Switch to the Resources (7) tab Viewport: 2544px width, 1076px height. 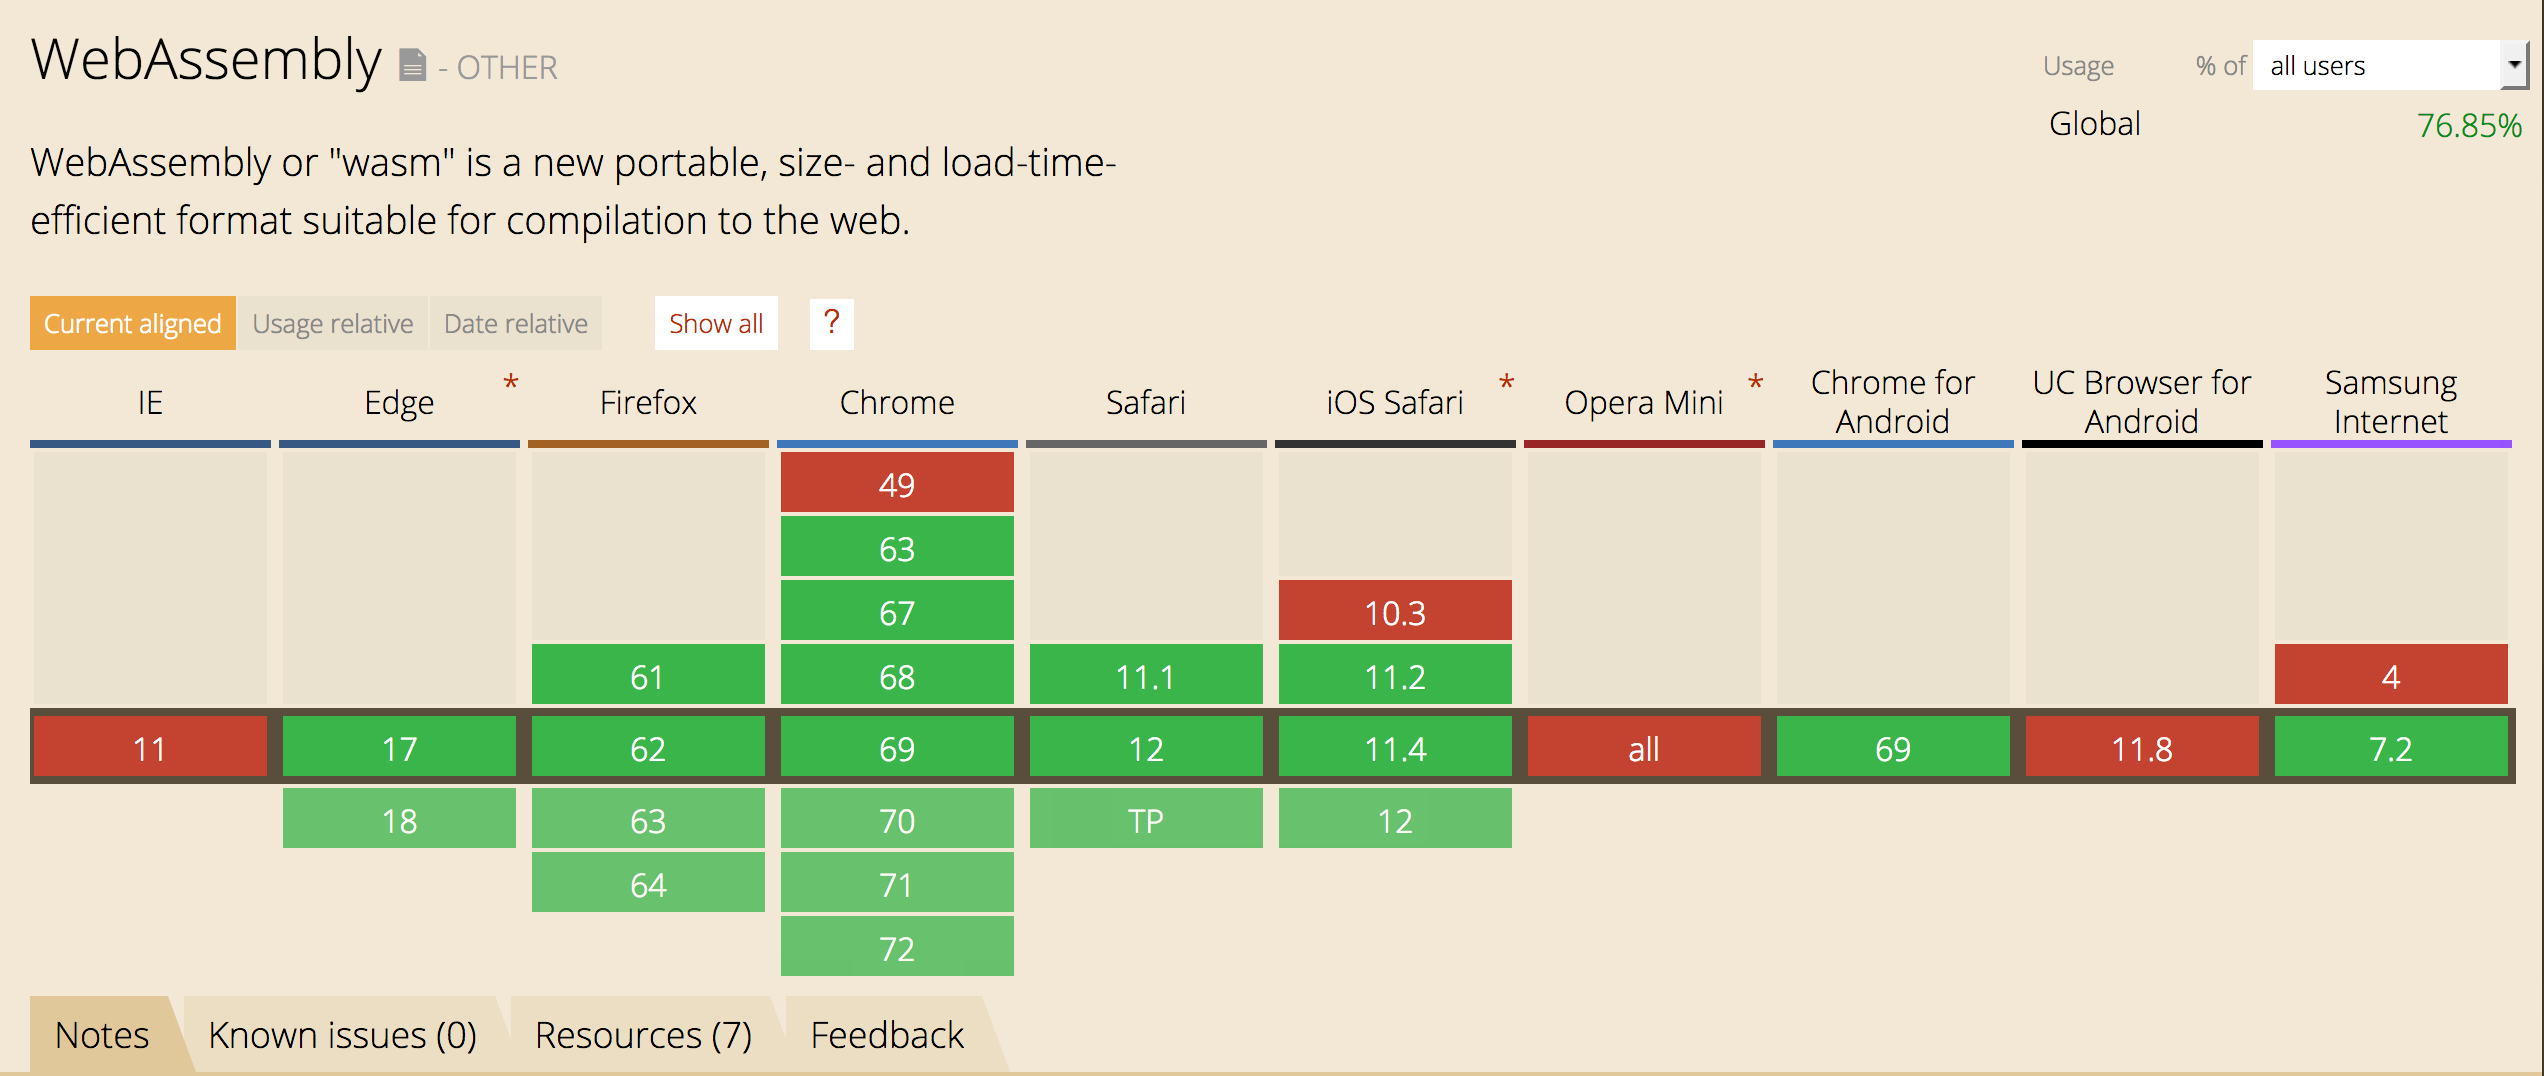pyautogui.click(x=643, y=1034)
